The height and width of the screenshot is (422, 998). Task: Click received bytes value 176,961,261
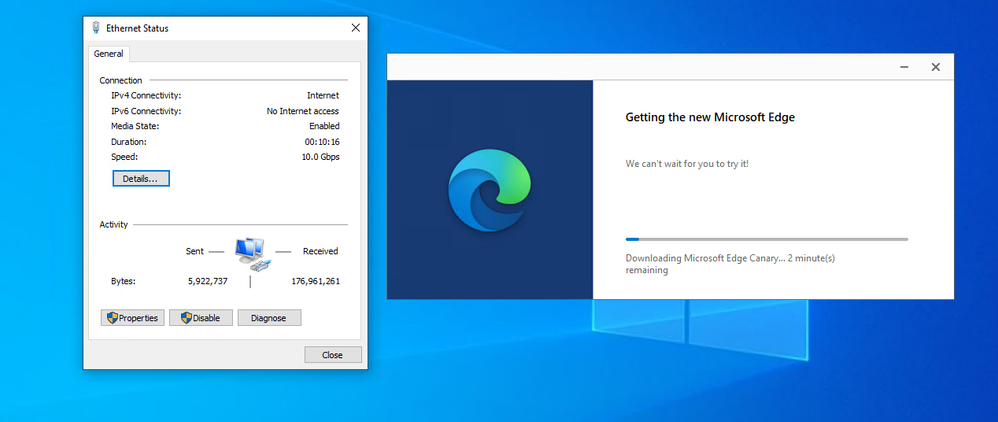pyautogui.click(x=316, y=281)
